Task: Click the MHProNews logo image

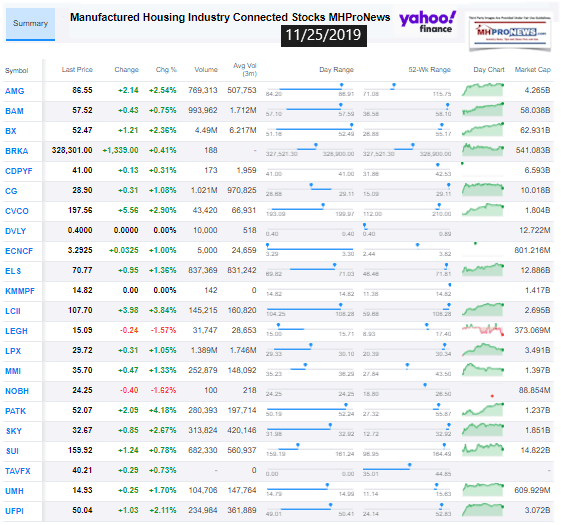Action: click(x=510, y=32)
